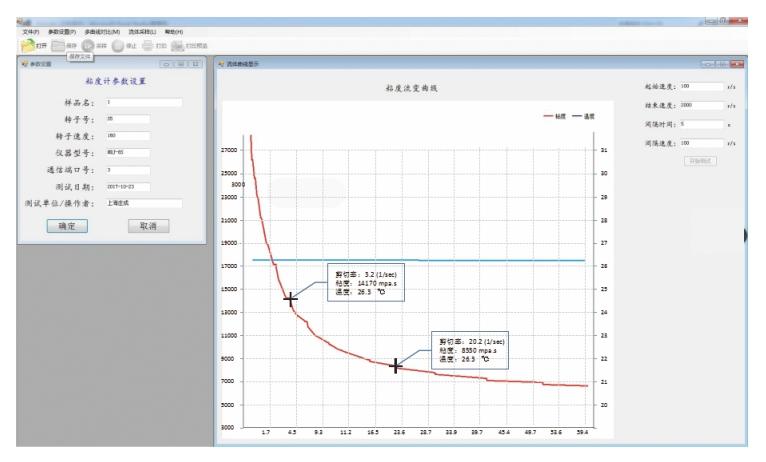Open the 多曲线对比(M) menu
The height and width of the screenshot is (462, 766).
point(102,32)
